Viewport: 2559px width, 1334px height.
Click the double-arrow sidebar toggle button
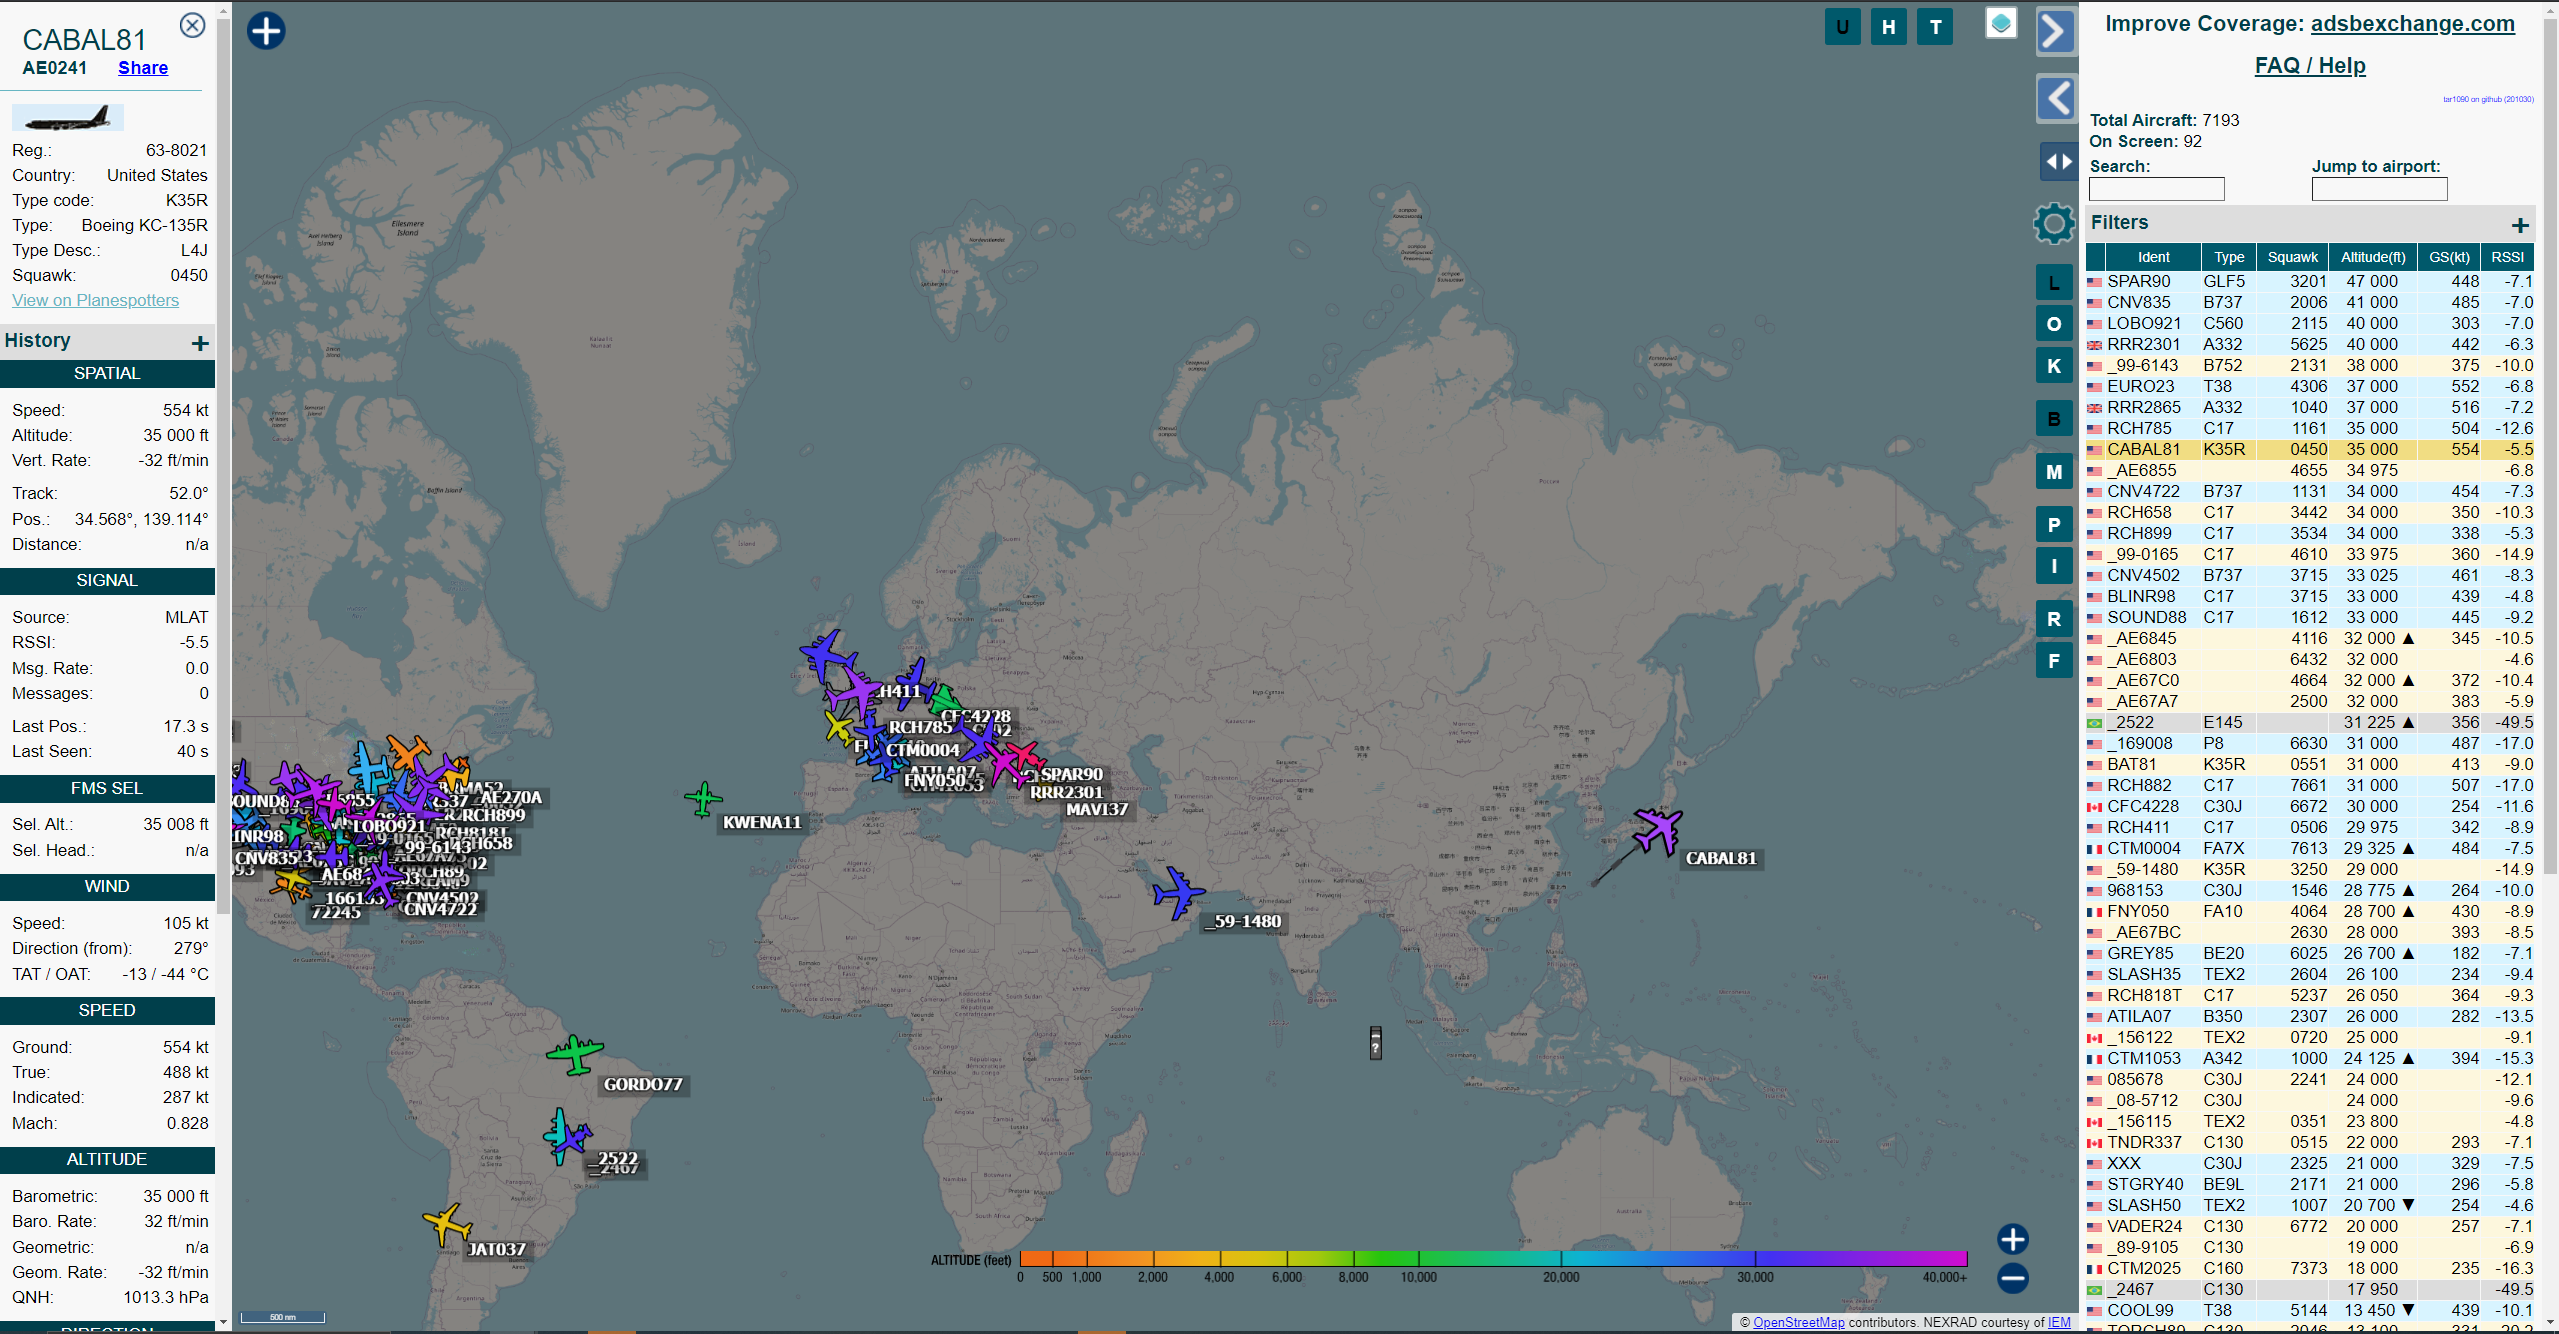click(x=2058, y=161)
